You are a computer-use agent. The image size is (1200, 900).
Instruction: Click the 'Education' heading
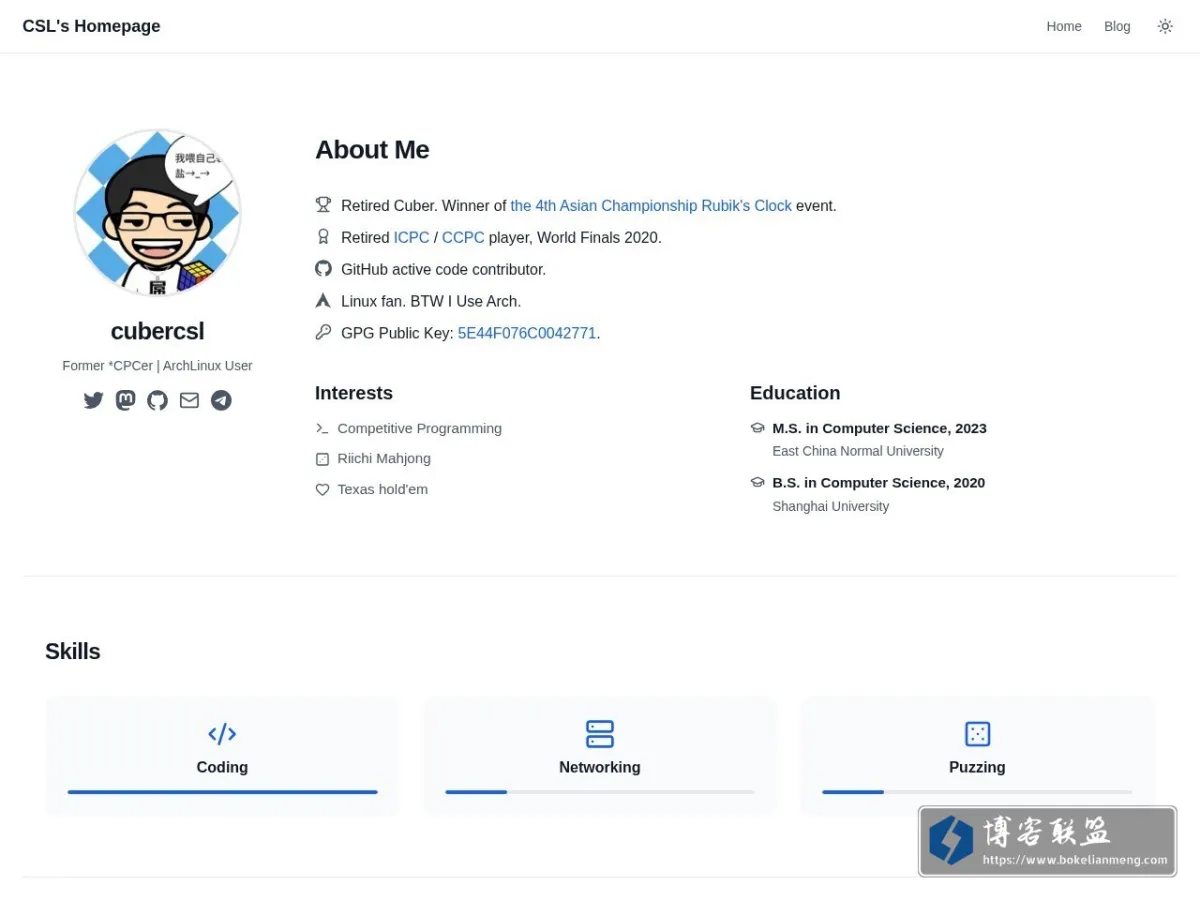[795, 393]
